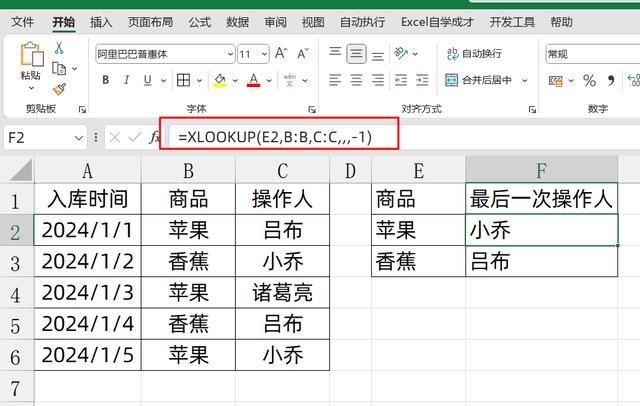Screen dimensions: 640x406
Task: Click cell containing 诸葛亮
Action: click(x=282, y=293)
